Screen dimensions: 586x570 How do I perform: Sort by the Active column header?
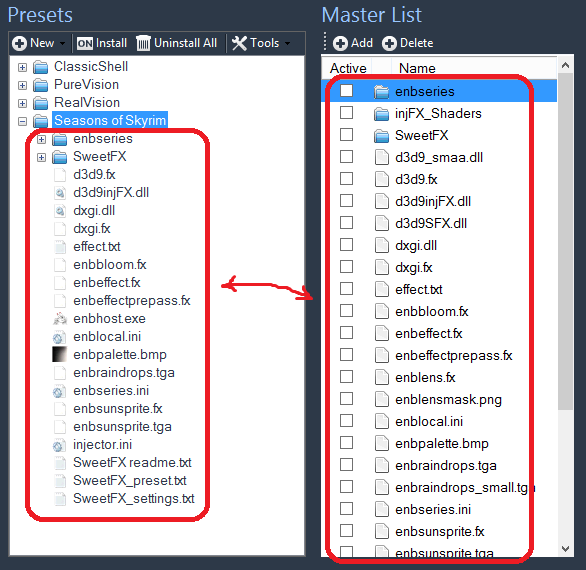[348, 68]
